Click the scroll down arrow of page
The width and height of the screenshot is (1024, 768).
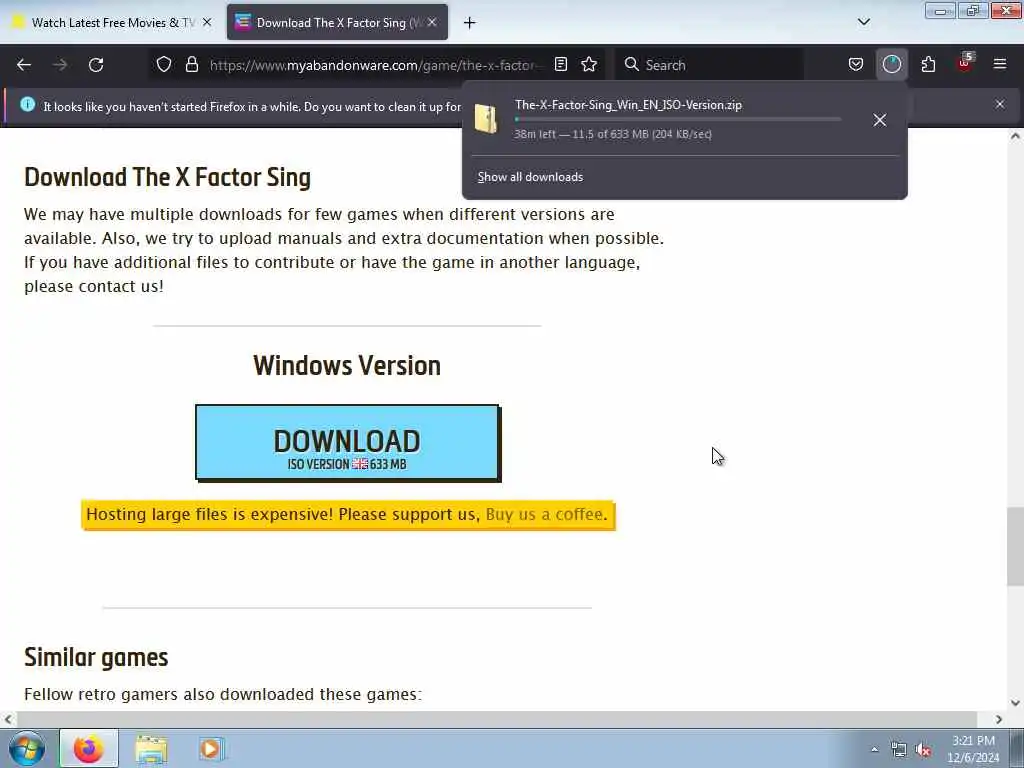[x=1015, y=703]
